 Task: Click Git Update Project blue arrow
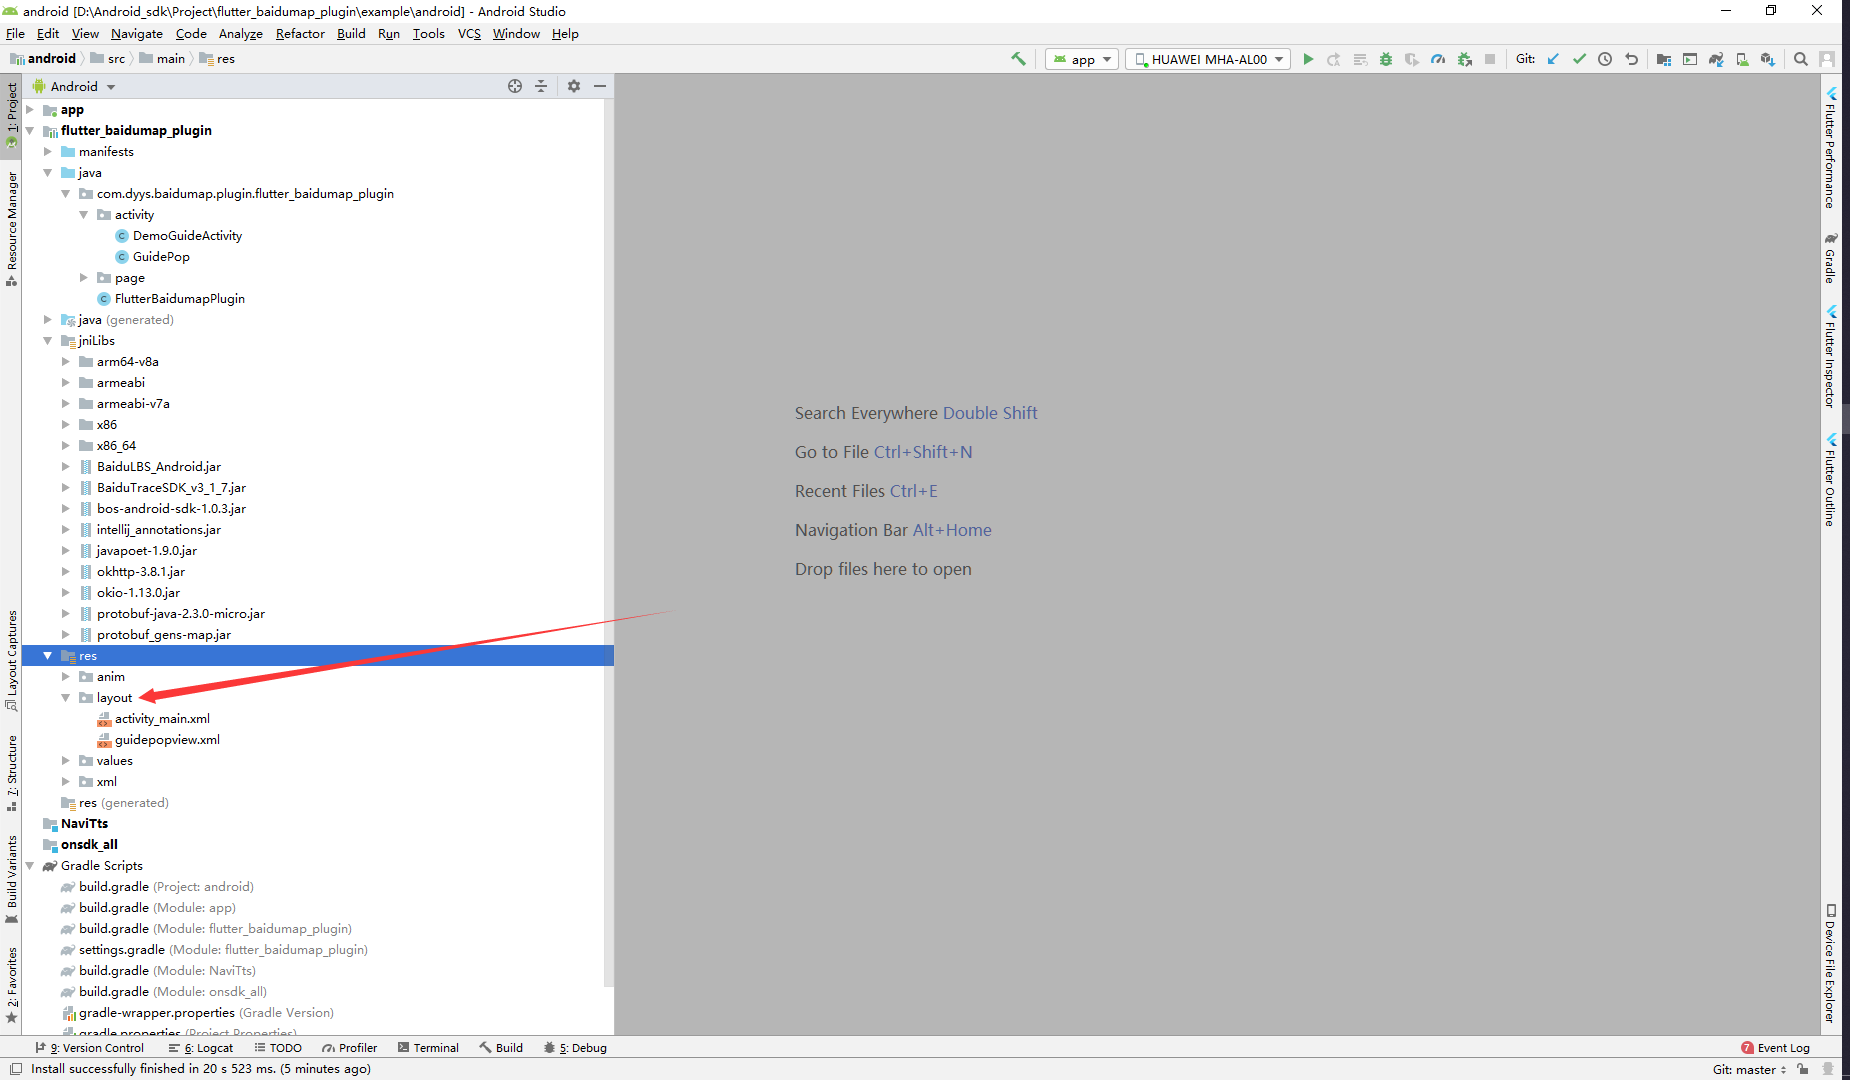coord(1553,59)
